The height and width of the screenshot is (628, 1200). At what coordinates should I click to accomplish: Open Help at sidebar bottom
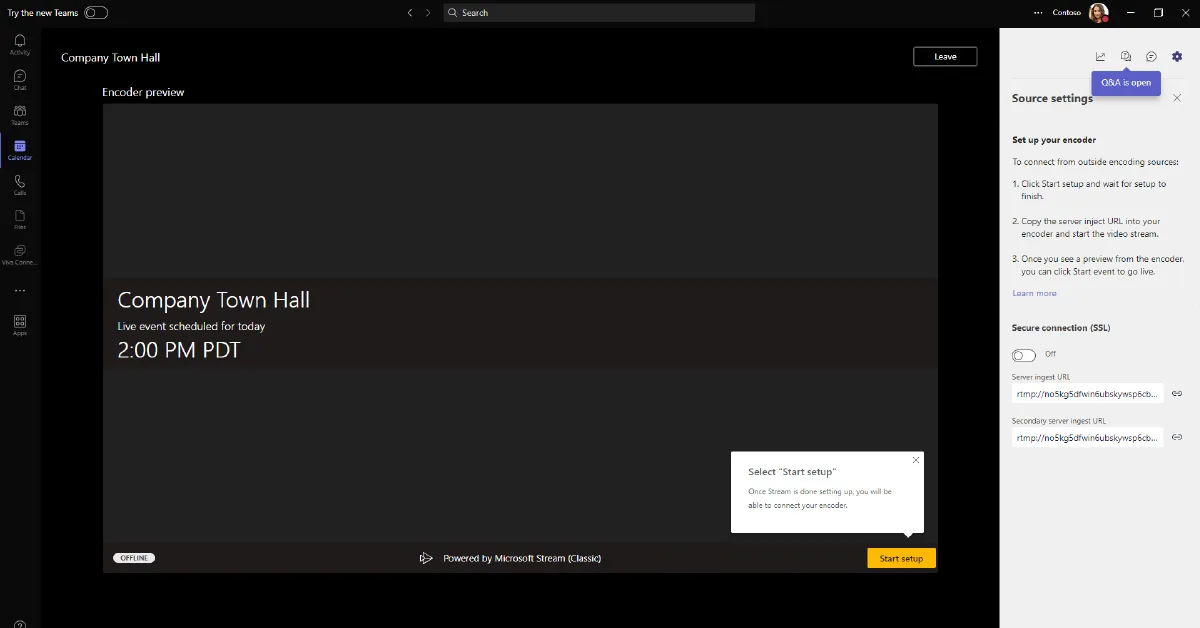(x=20, y=624)
